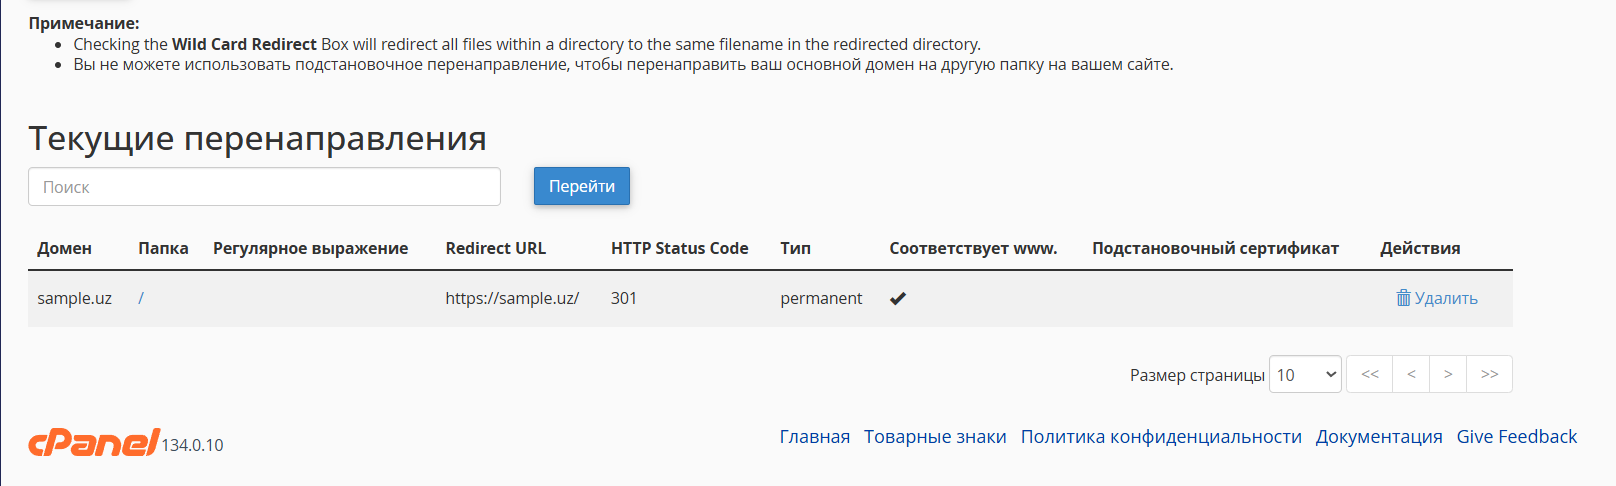Viewport: 1616px width, 486px height.
Task: Click the cPanel logo in the footer
Action: [x=94, y=442]
